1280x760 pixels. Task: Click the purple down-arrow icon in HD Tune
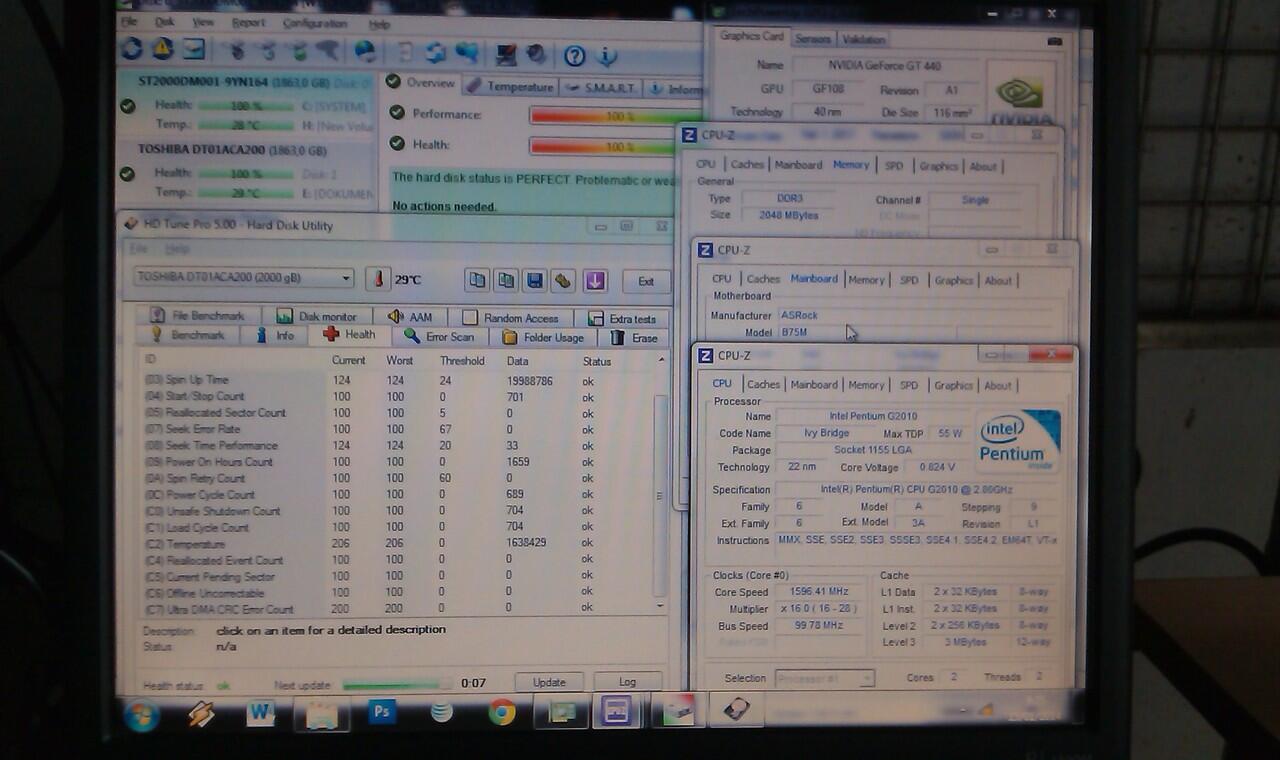595,281
